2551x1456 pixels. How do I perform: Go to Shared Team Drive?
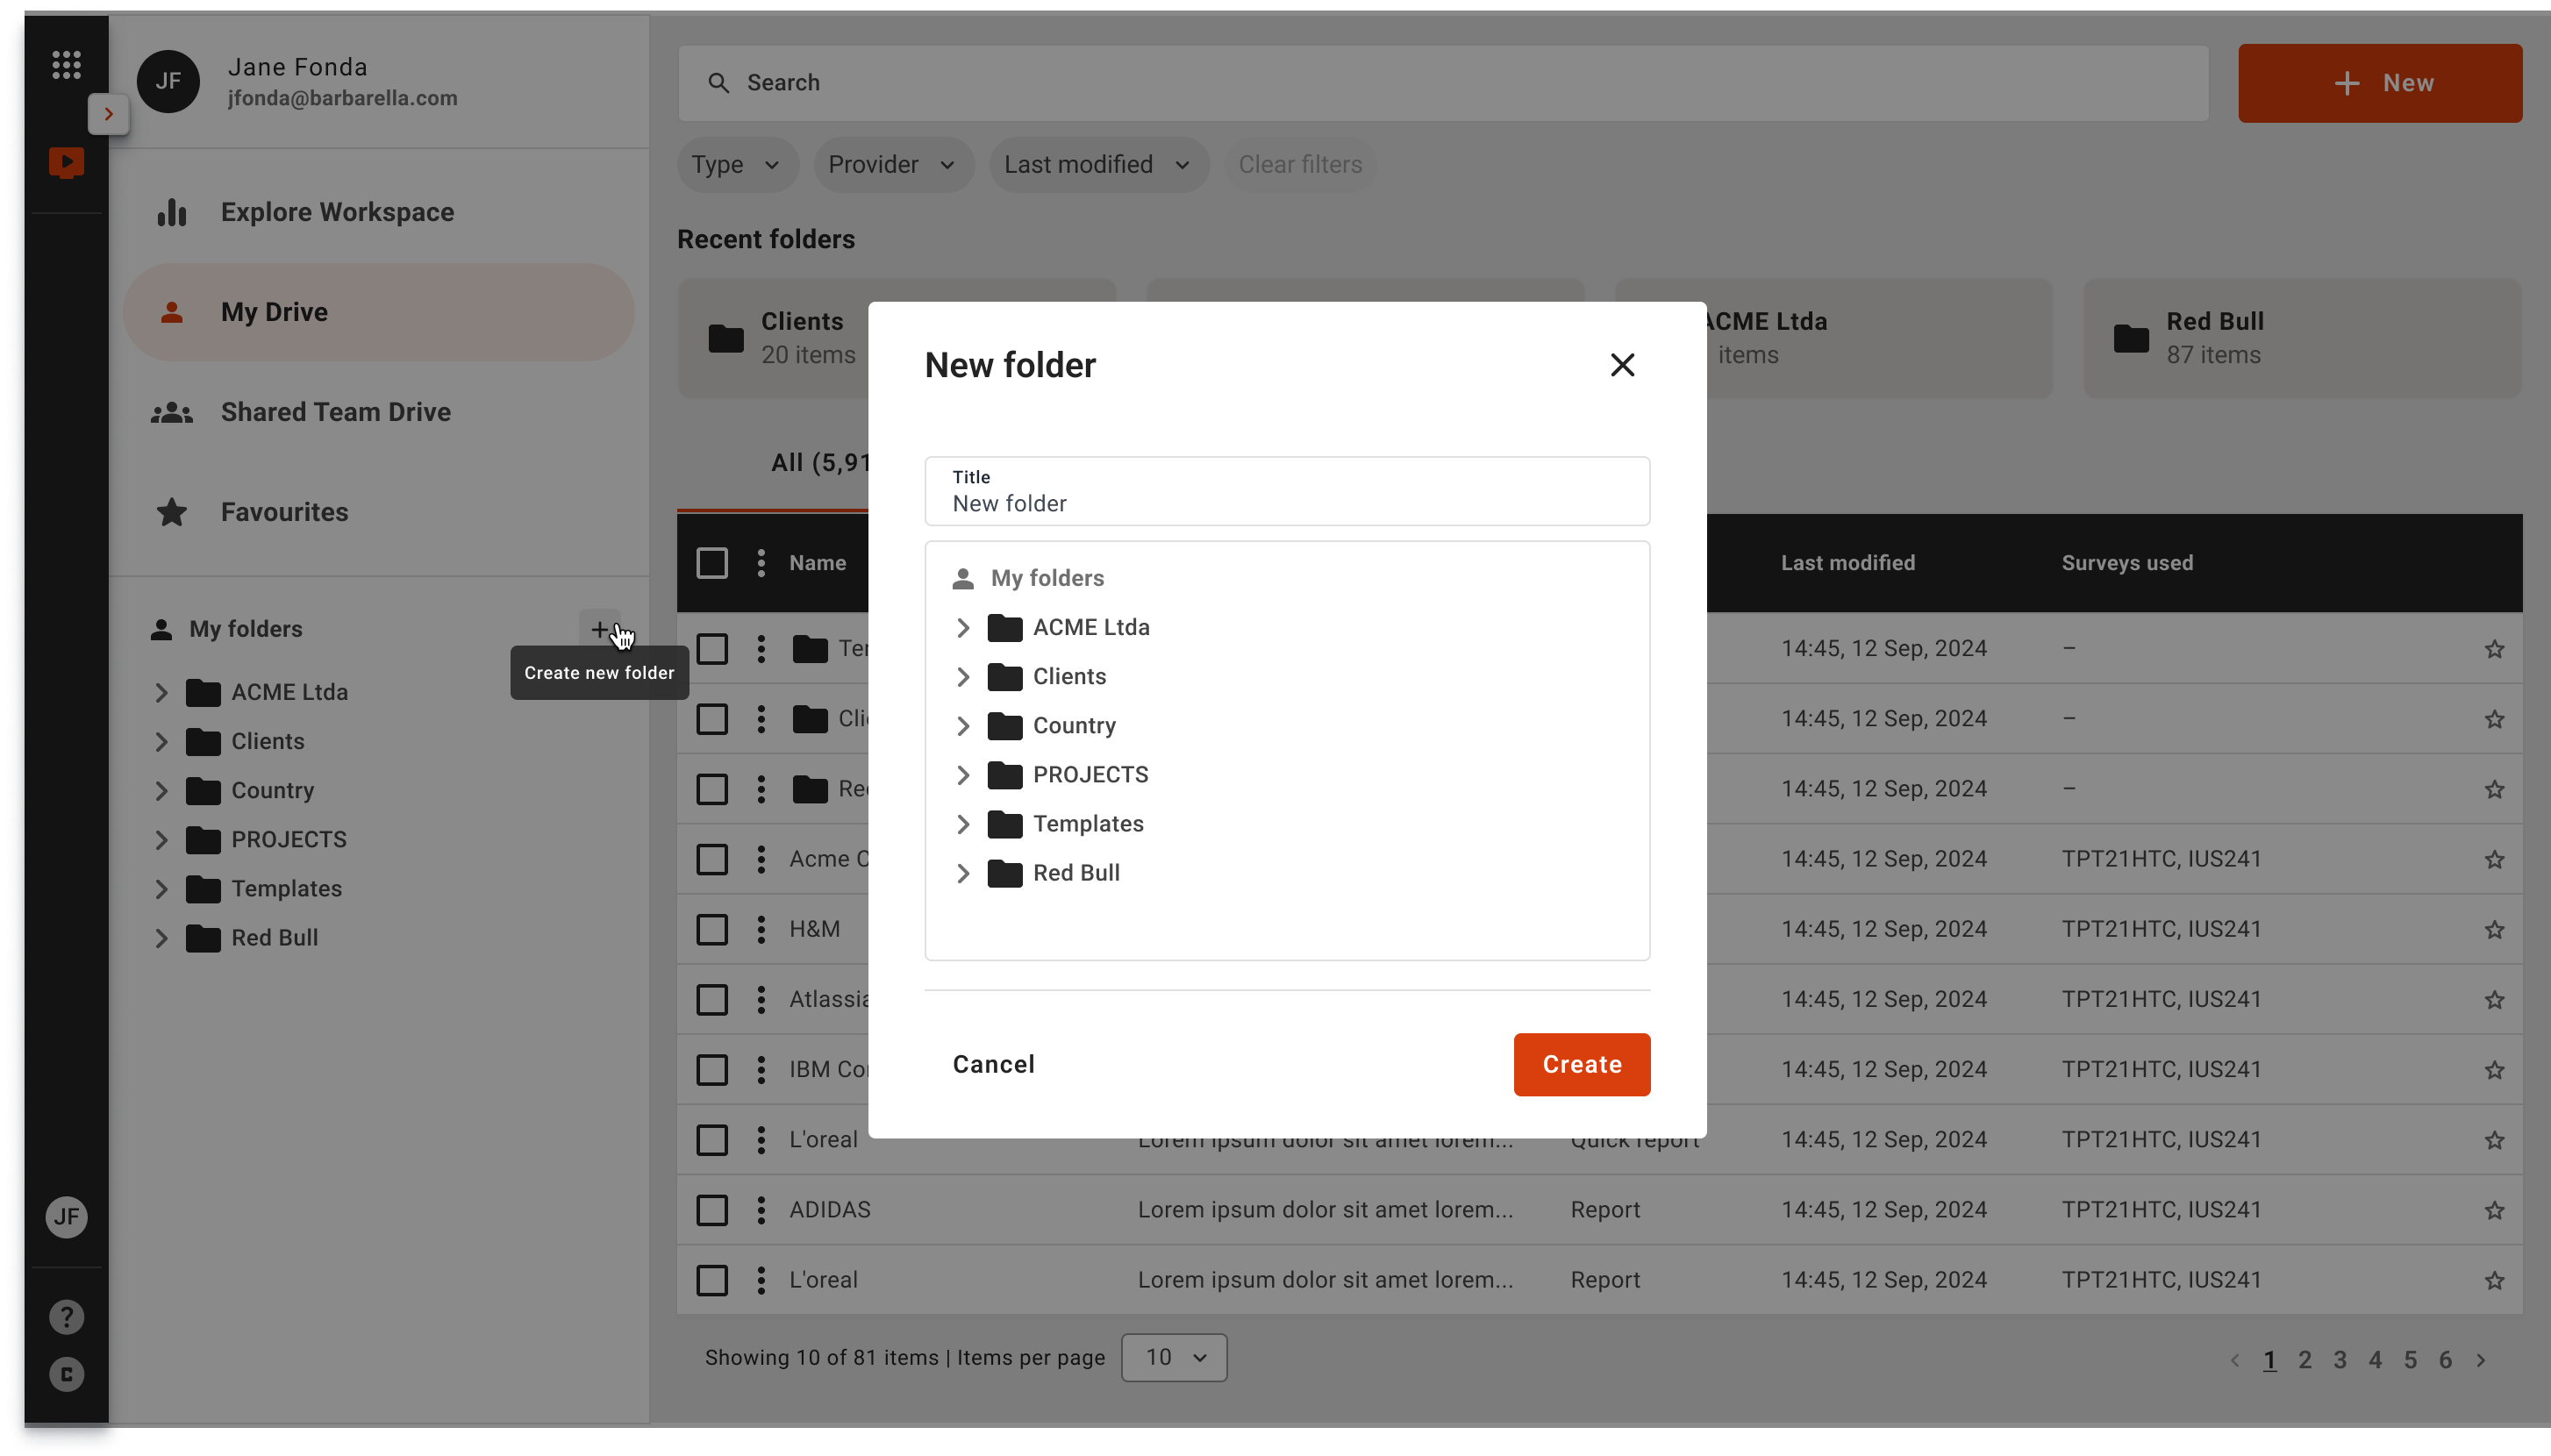coord(335,412)
